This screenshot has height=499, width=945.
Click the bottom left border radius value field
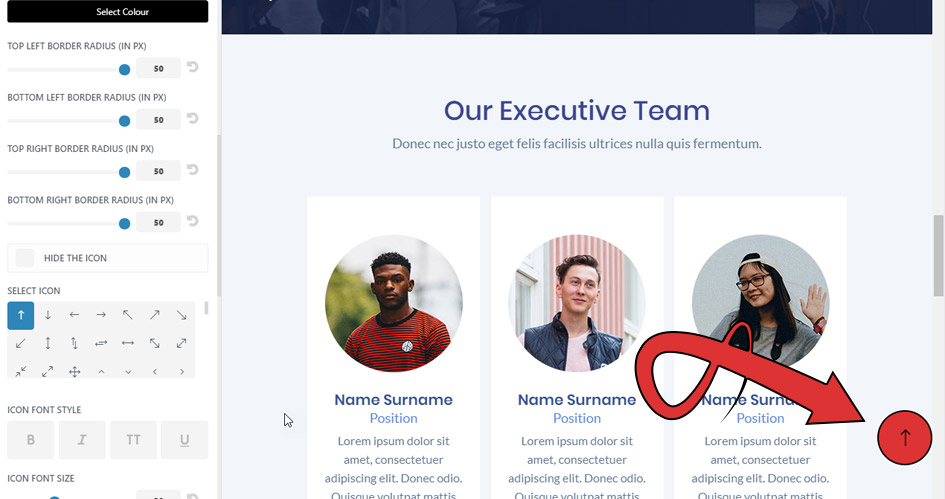click(159, 119)
